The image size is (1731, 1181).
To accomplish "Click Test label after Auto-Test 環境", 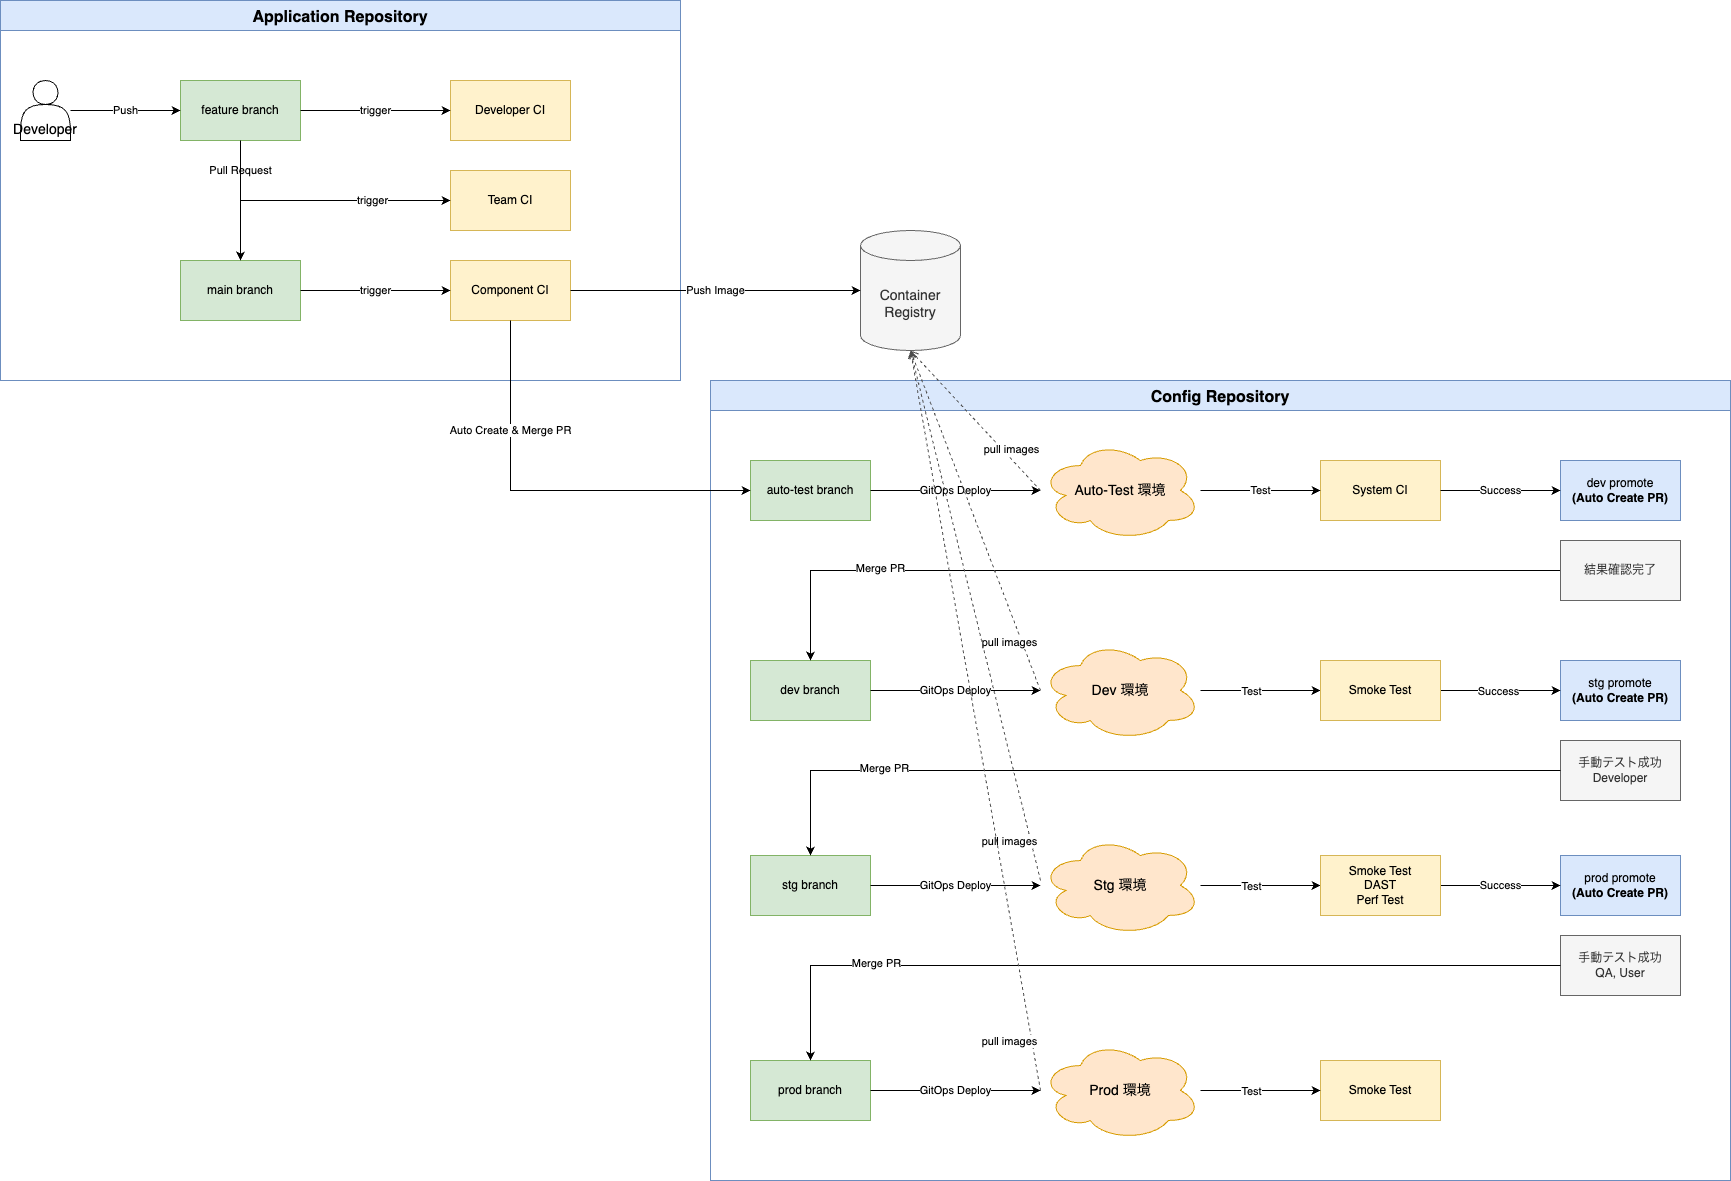I will coord(1260,490).
